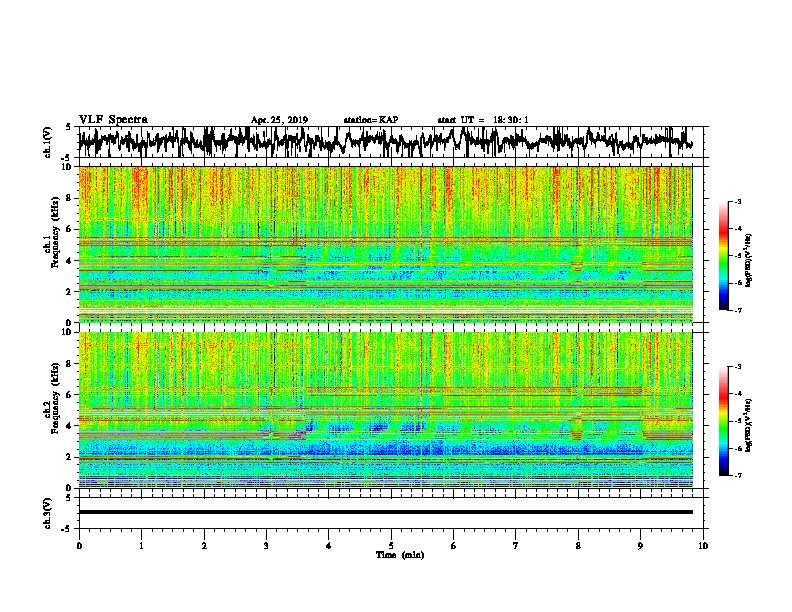Click time axis tick label "3"
This screenshot has width=792, height=612.
pos(266,546)
